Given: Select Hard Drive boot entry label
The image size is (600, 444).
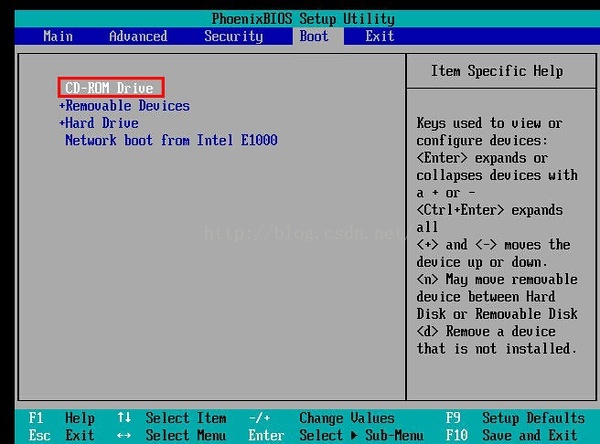Looking at the screenshot, I should pos(102,123).
